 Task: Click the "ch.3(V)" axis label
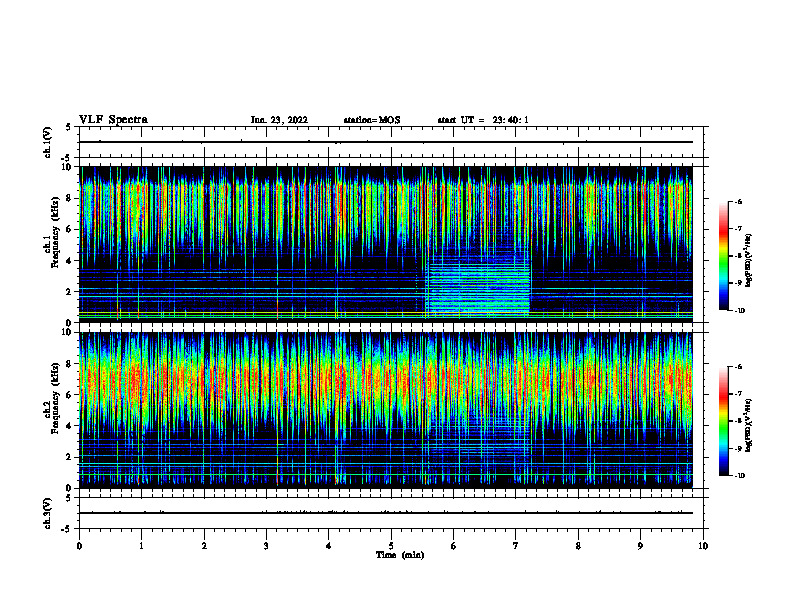click(x=47, y=513)
